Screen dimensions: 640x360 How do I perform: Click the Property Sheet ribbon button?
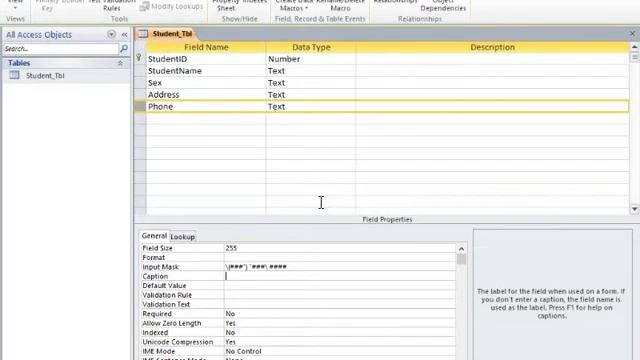(226, 5)
